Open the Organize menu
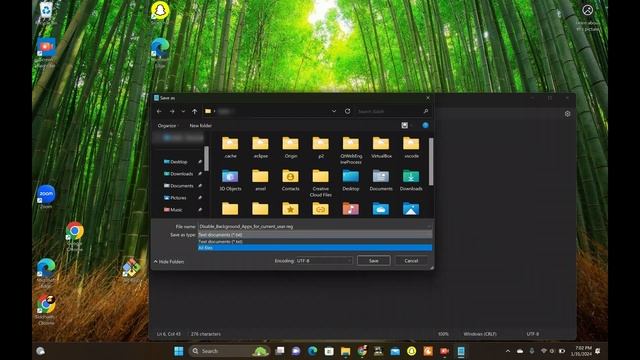 167,125
